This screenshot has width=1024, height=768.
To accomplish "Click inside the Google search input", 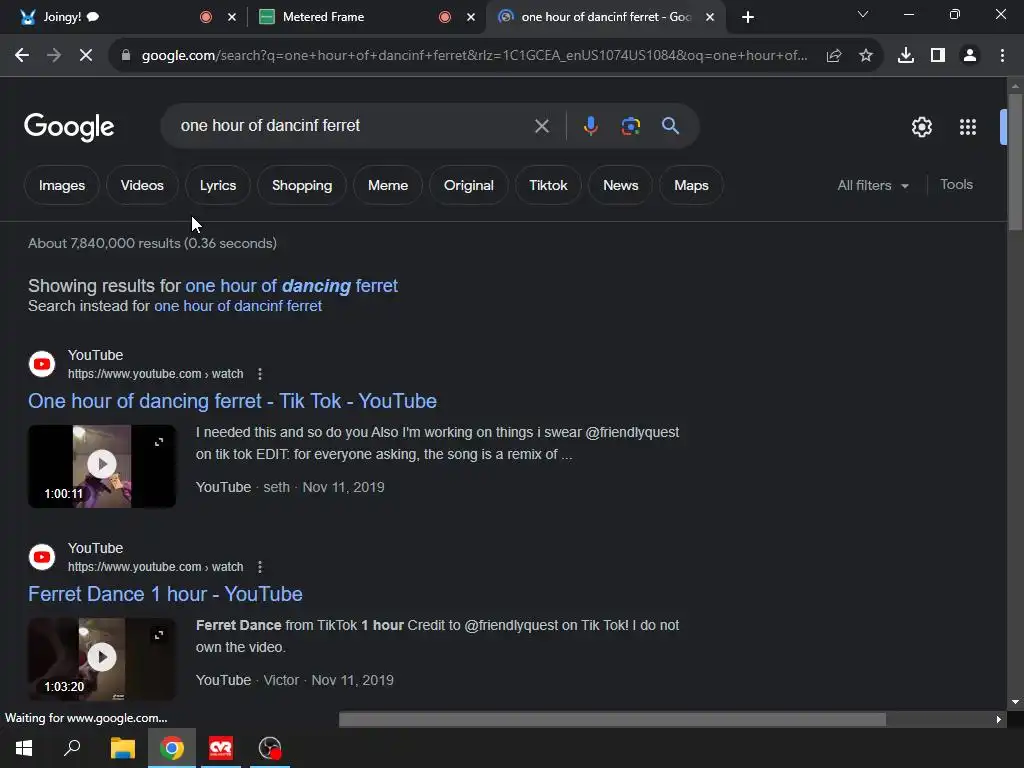I will (353, 126).
